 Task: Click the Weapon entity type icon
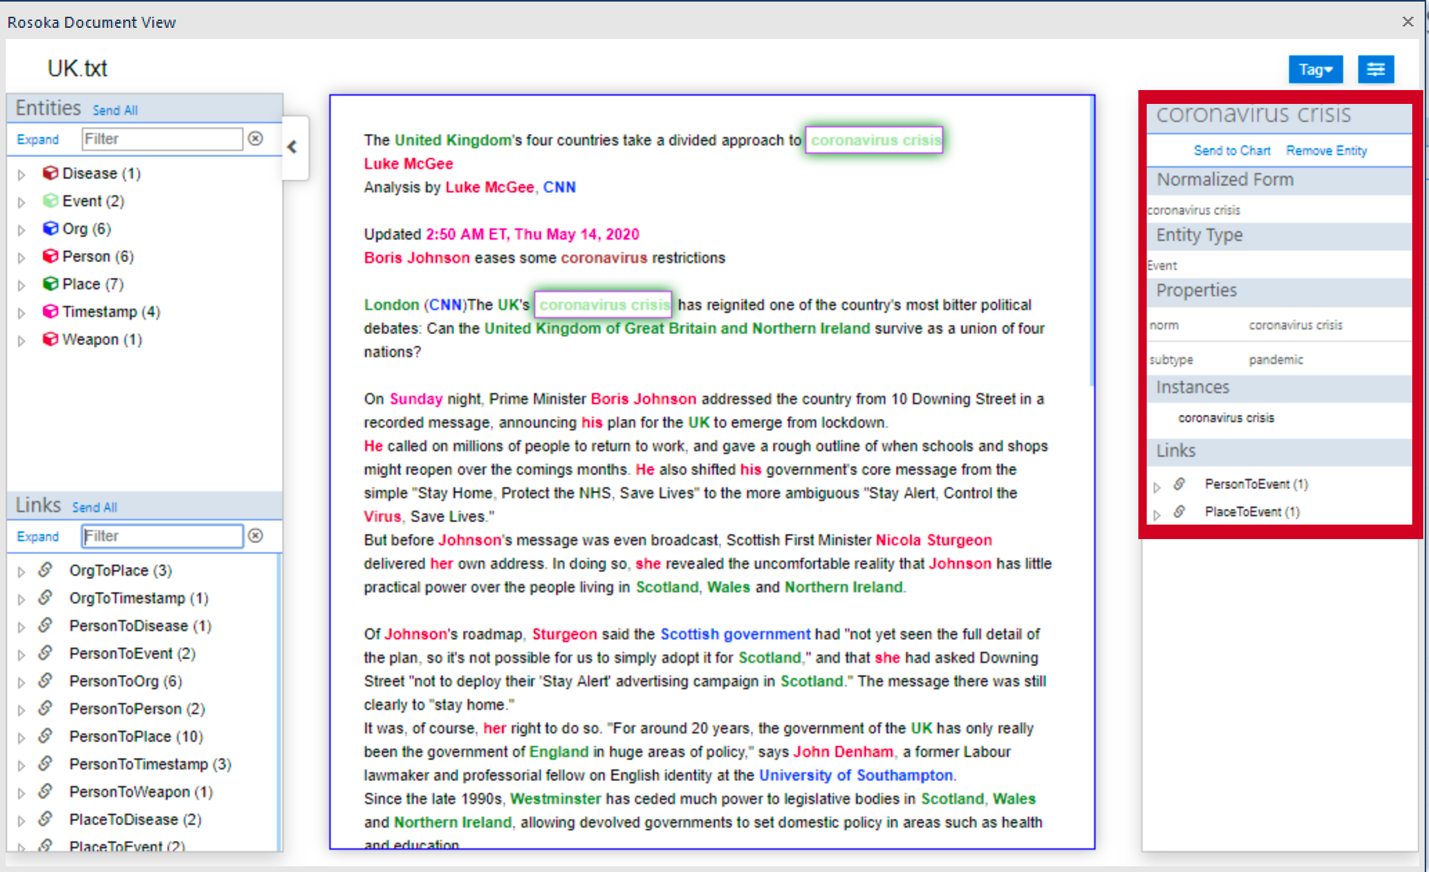(x=50, y=339)
